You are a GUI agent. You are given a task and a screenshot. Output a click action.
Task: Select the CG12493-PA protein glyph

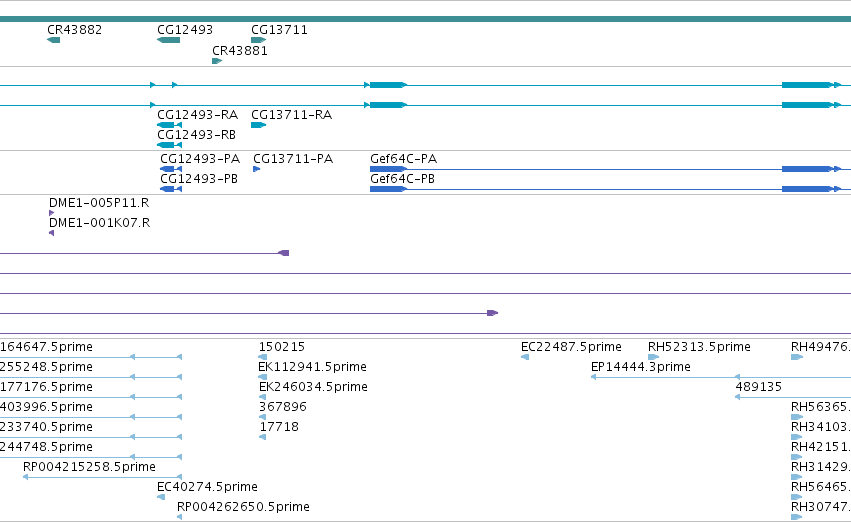coord(171,169)
